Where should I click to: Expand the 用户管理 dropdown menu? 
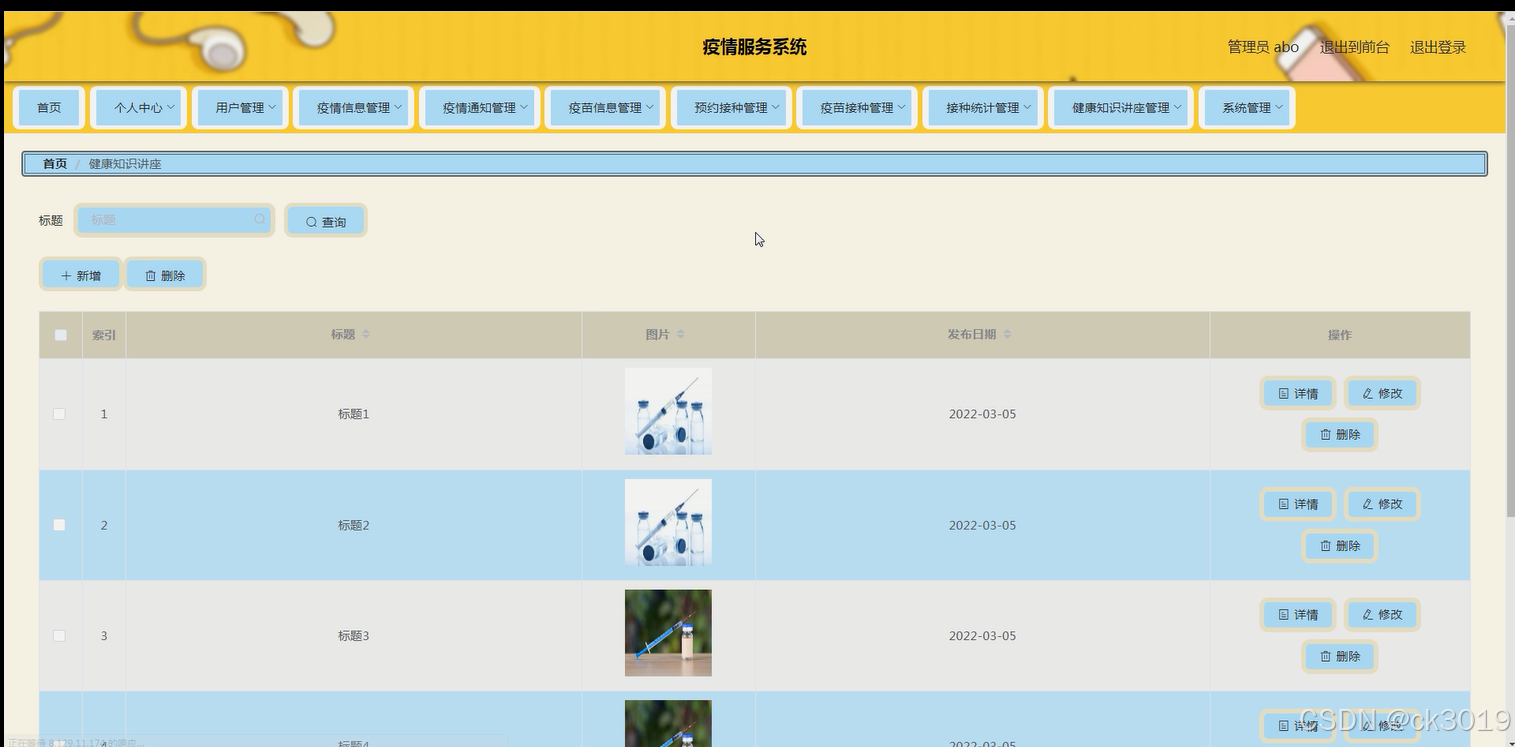tap(240, 108)
